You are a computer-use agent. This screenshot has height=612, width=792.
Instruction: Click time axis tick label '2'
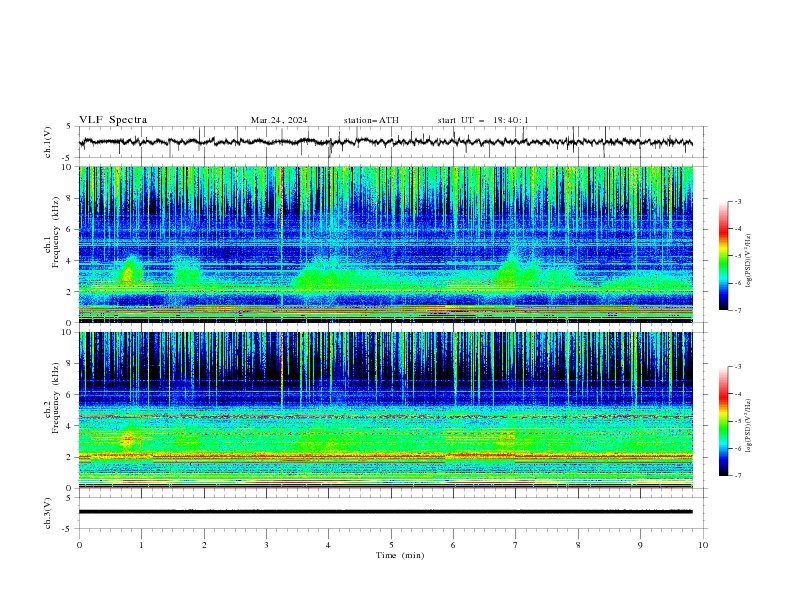204,545
